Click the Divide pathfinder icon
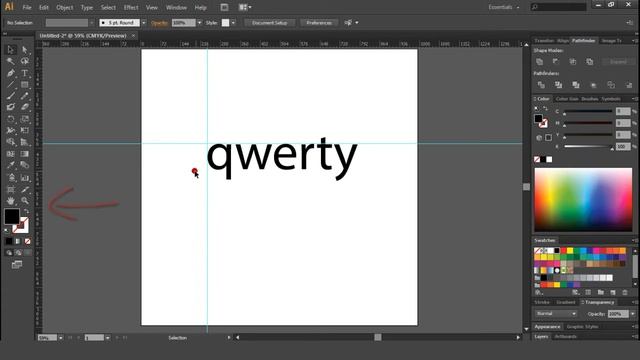Image resolution: width=640 pixels, height=360 pixels. click(x=541, y=85)
